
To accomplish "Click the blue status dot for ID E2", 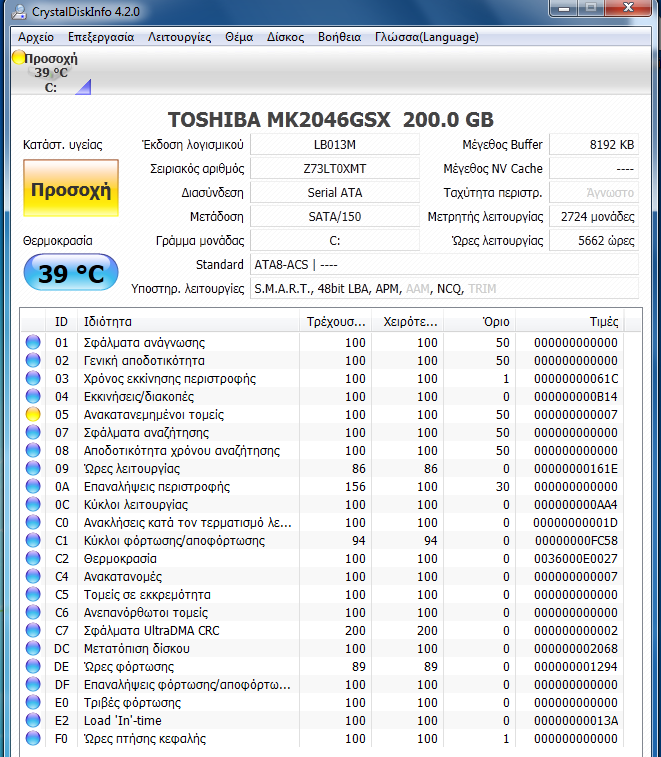I will (x=33, y=720).
